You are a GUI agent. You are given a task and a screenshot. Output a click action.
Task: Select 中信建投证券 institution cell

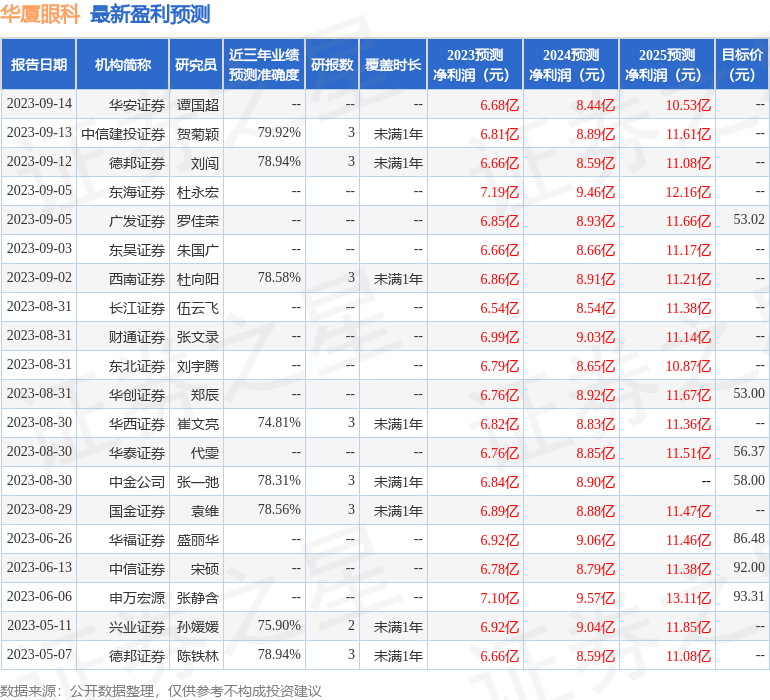point(123,134)
